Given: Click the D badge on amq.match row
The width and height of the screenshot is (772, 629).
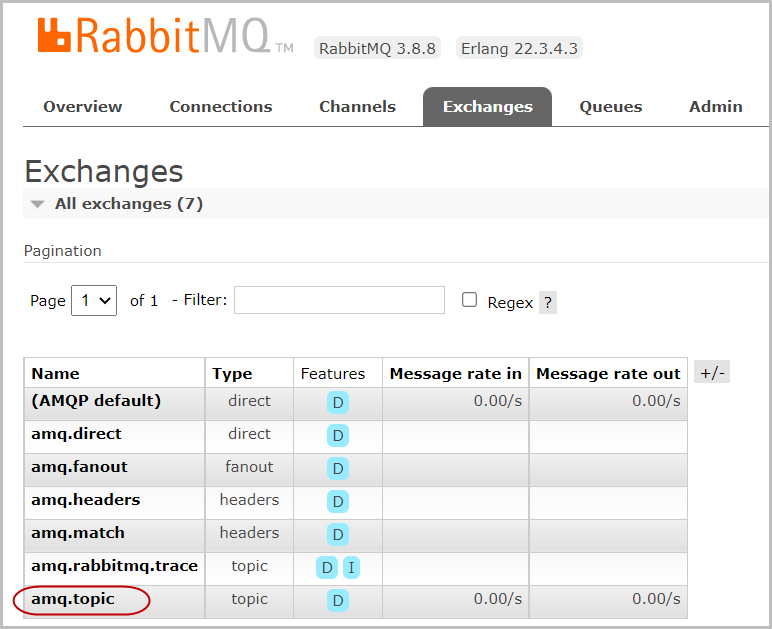Looking at the screenshot, I should pyautogui.click(x=338, y=534).
